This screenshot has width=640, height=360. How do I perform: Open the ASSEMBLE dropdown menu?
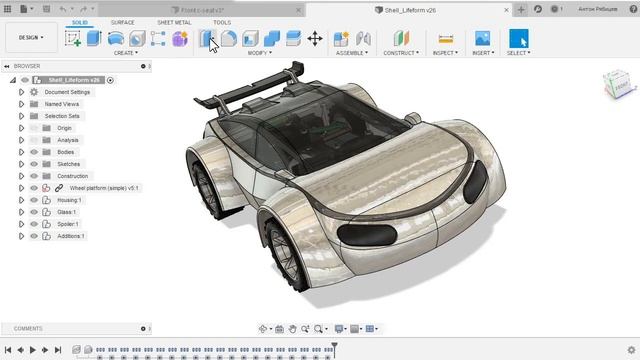point(352,53)
